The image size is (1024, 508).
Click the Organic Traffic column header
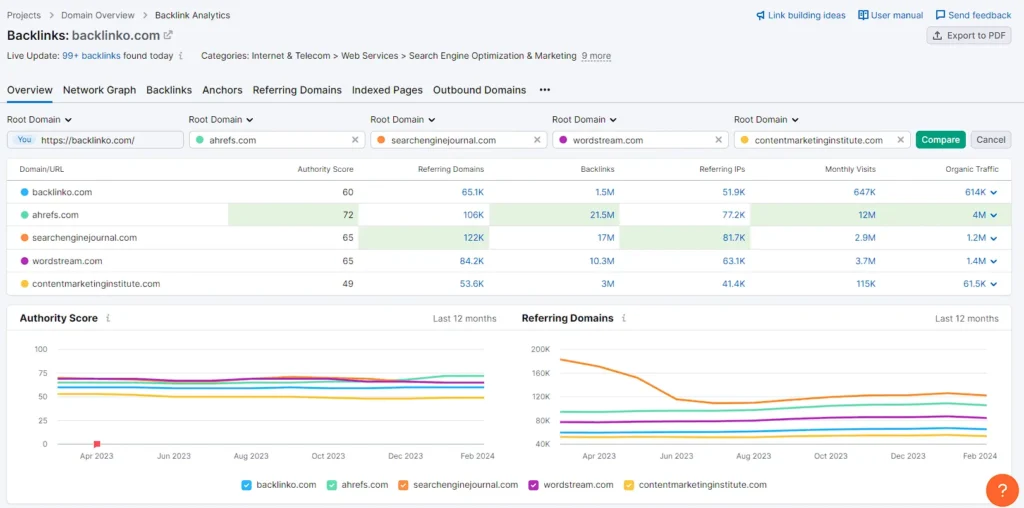point(972,169)
